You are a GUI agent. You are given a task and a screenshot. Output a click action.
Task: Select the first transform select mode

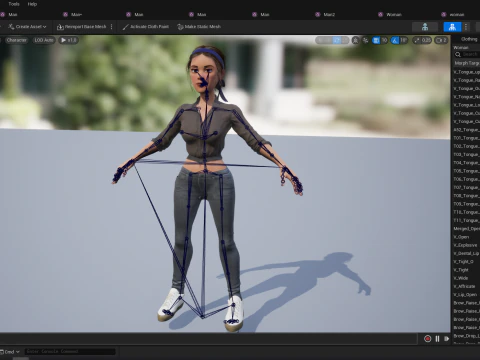pyautogui.click(x=320, y=40)
